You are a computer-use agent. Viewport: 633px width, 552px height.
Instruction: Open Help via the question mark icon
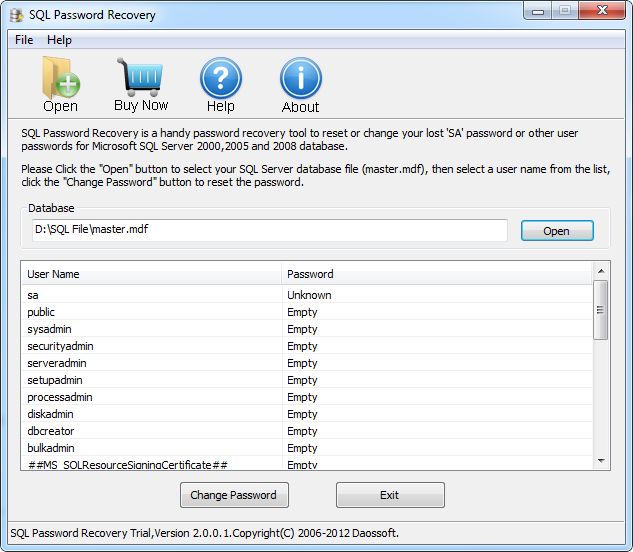[221, 78]
